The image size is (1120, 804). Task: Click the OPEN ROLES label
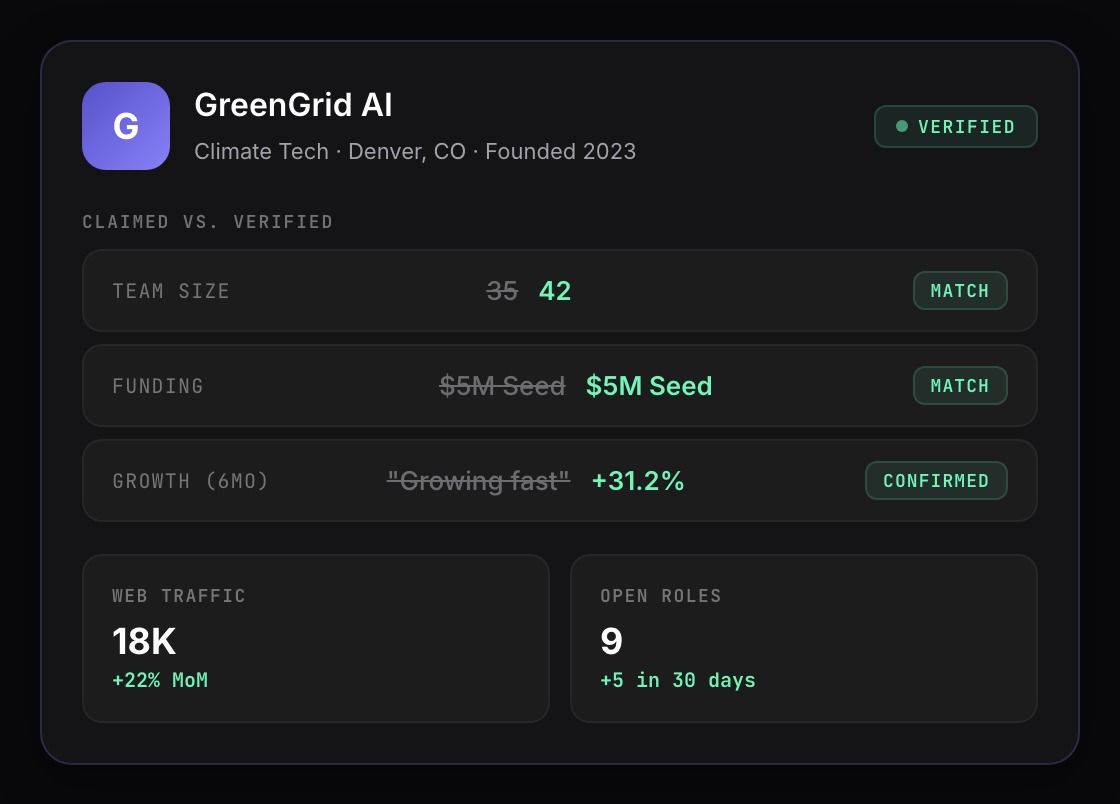click(661, 596)
